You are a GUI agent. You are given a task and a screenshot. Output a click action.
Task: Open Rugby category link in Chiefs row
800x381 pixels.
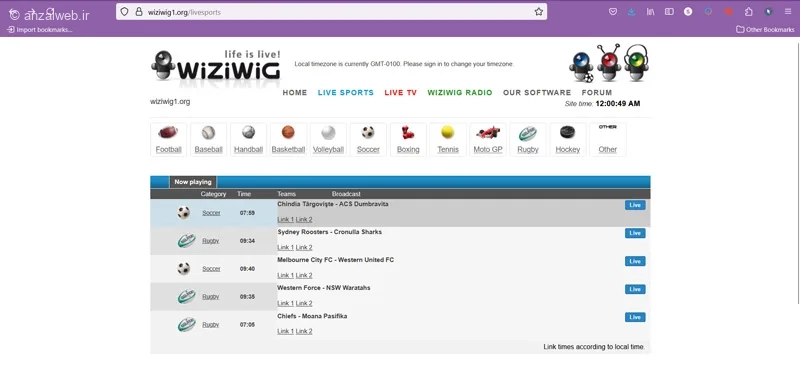[210, 325]
